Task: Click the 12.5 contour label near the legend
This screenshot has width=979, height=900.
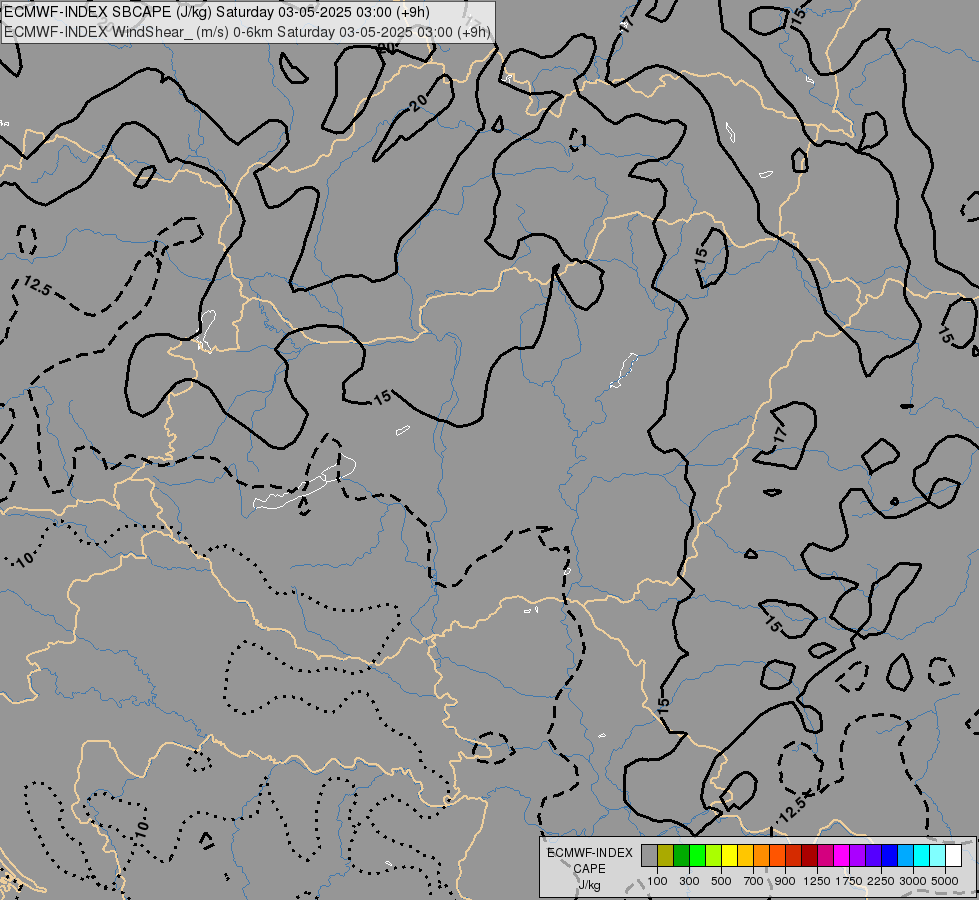Action: tap(793, 809)
